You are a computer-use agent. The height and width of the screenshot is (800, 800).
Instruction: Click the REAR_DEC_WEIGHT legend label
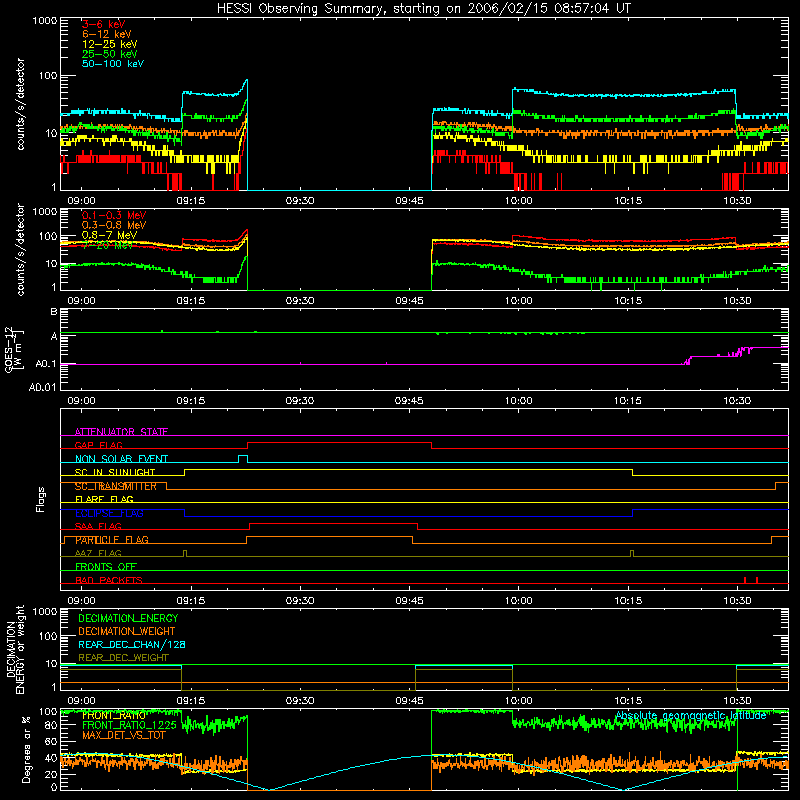(x=123, y=658)
